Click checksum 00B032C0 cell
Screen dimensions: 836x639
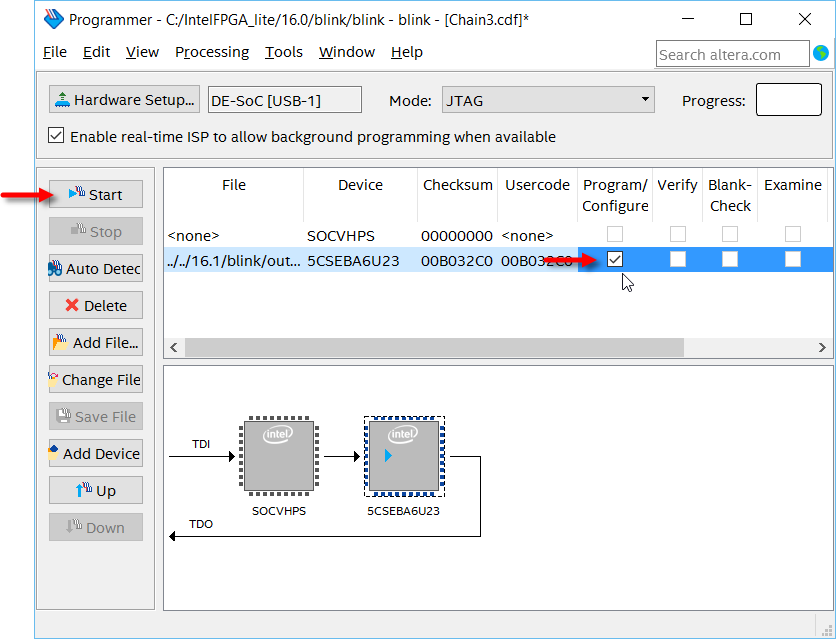click(x=456, y=261)
